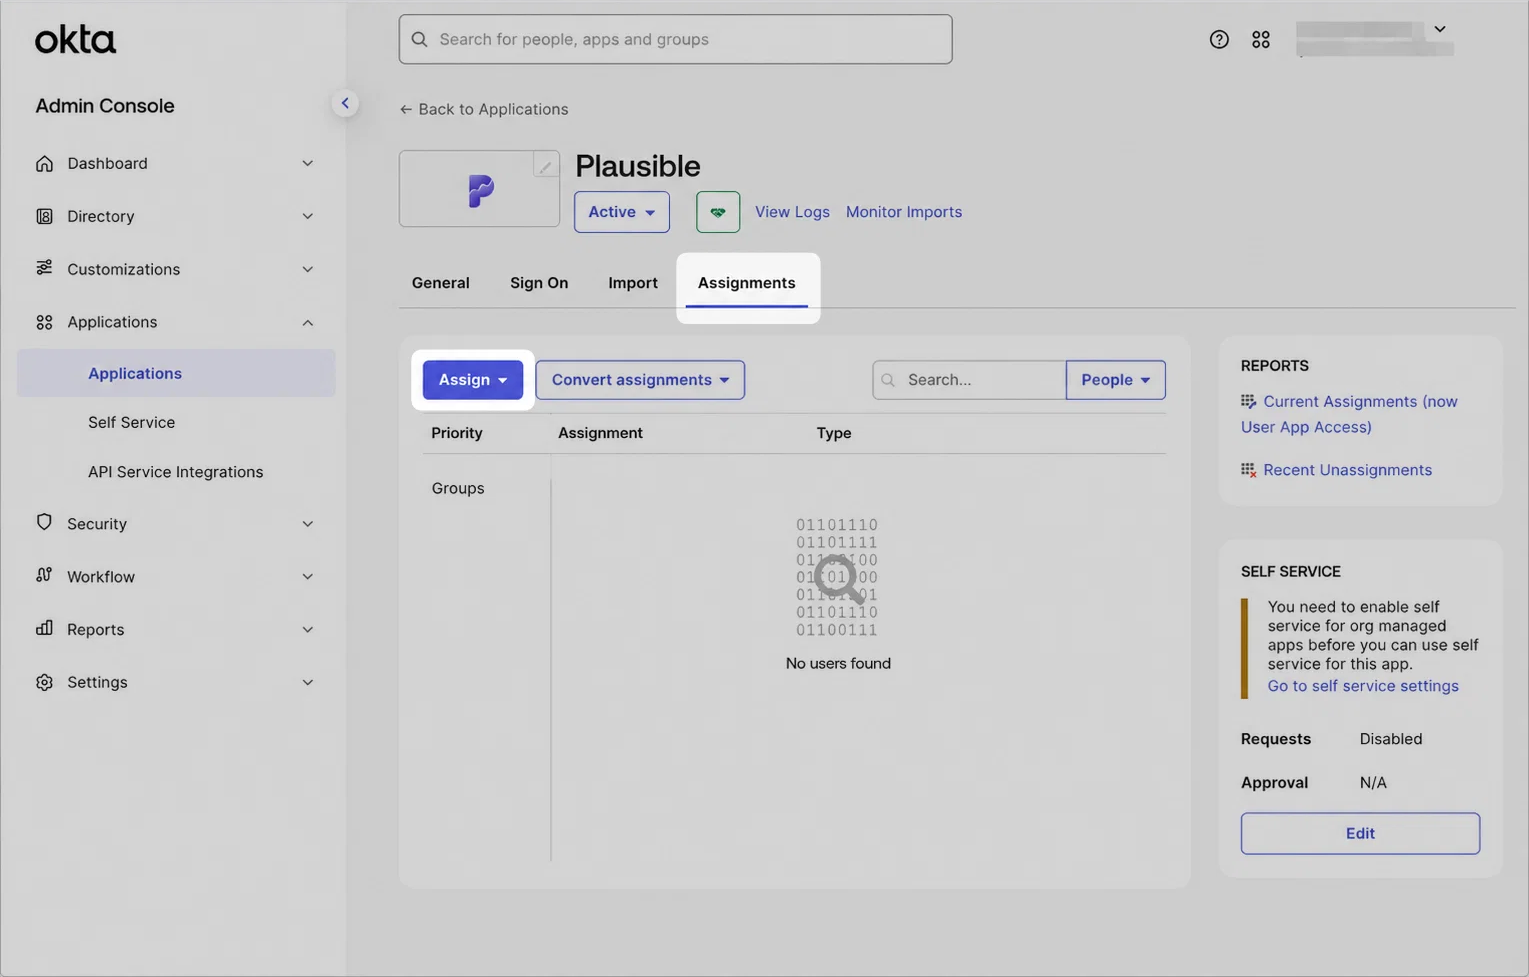Viewport: 1529px width, 977px height.
Task: Open Self Service in sidebar
Action: [131, 422]
